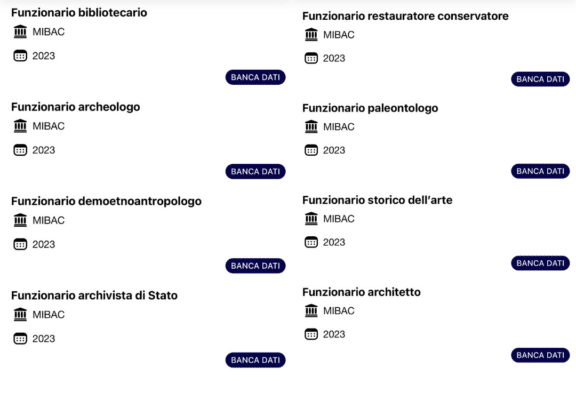Image resolution: width=576 pixels, height=400 pixels.
Task: Click calendar icon under Funzionario archeologo
Action: [20, 150]
